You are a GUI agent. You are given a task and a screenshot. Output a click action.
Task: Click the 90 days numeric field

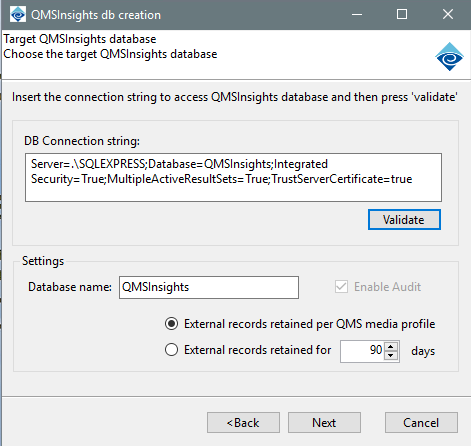pos(362,351)
